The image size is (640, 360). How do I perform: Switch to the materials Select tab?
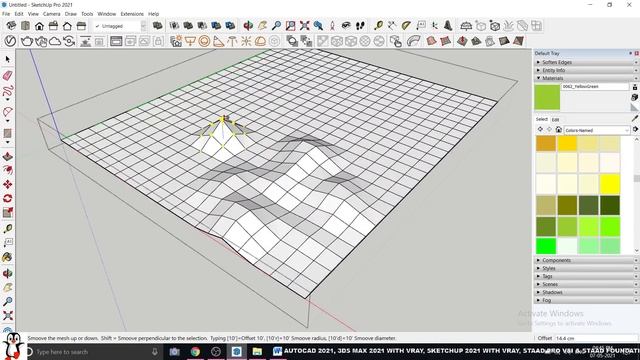[x=542, y=119]
